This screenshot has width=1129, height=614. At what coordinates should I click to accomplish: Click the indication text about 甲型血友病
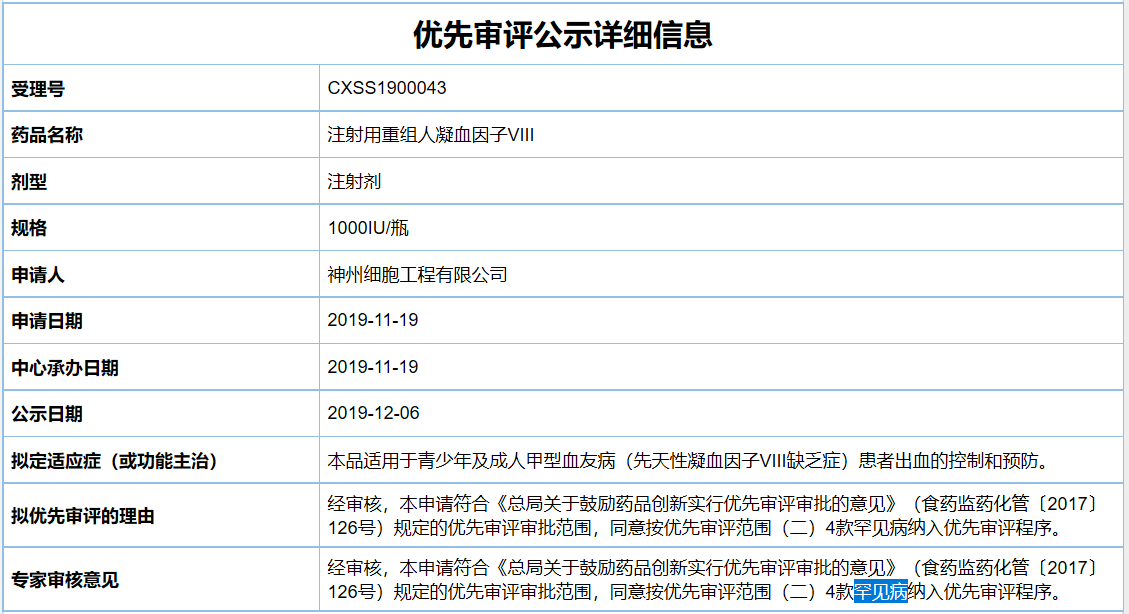click(x=689, y=461)
